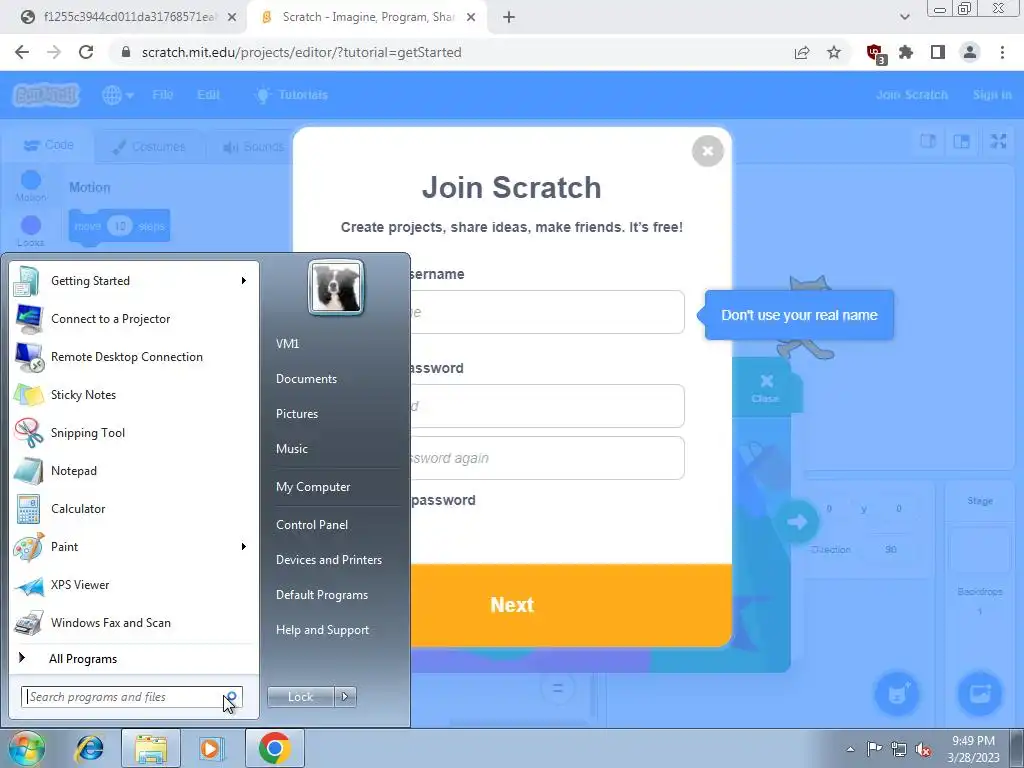The width and height of the screenshot is (1024, 768).
Task: Open Windows Explorer from taskbar
Action: coord(151,748)
